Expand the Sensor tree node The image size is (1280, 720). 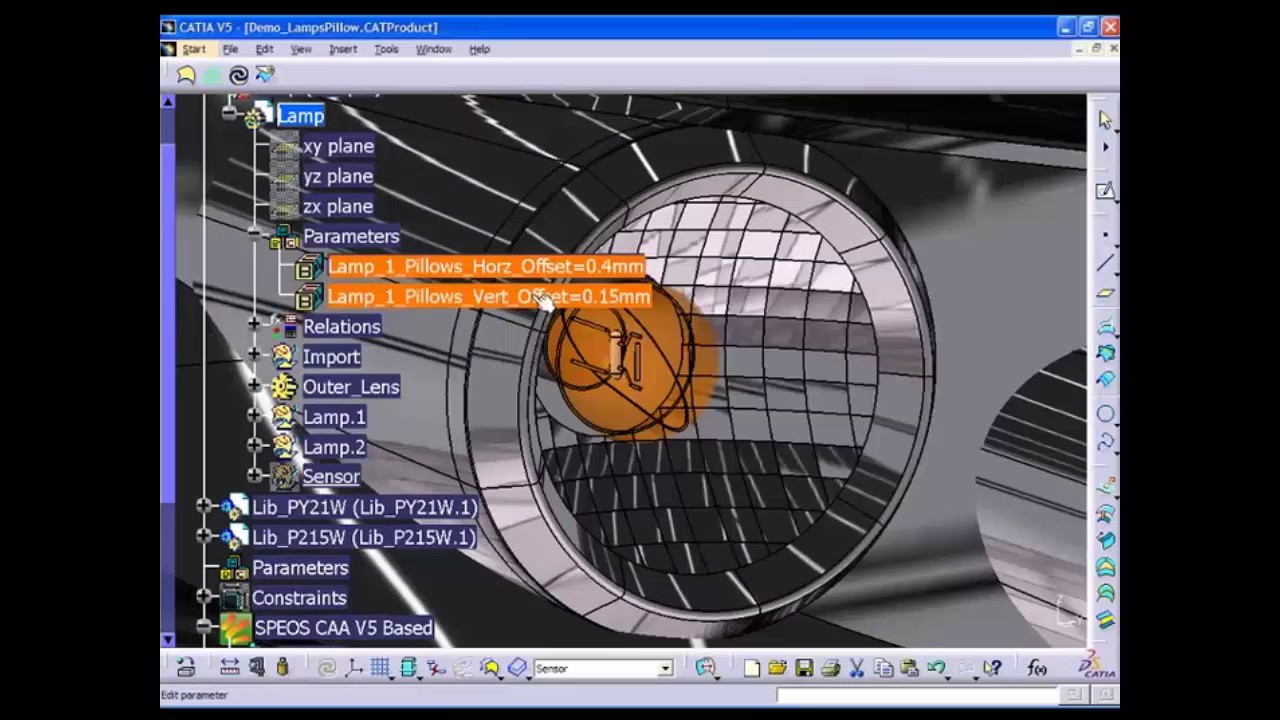point(254,475)
